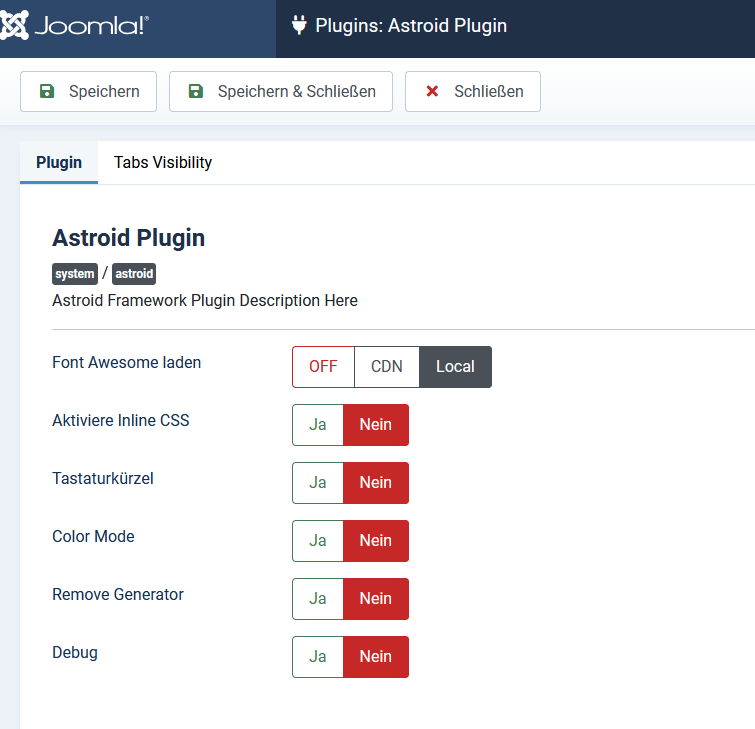Select Ja for Remove Generator
The image size is (755, 729).
point(318,599)
